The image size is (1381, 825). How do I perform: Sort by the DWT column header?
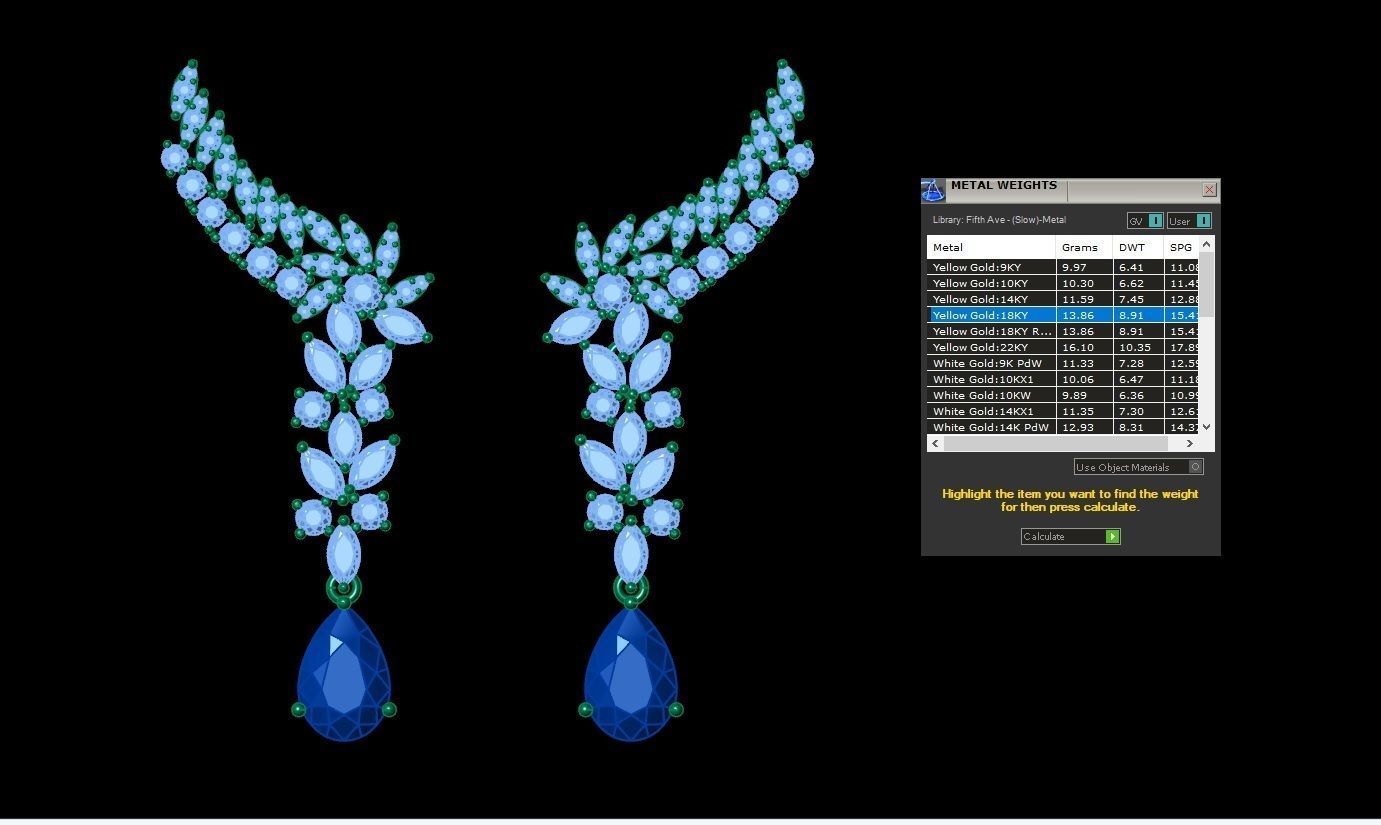(1138, 247)
